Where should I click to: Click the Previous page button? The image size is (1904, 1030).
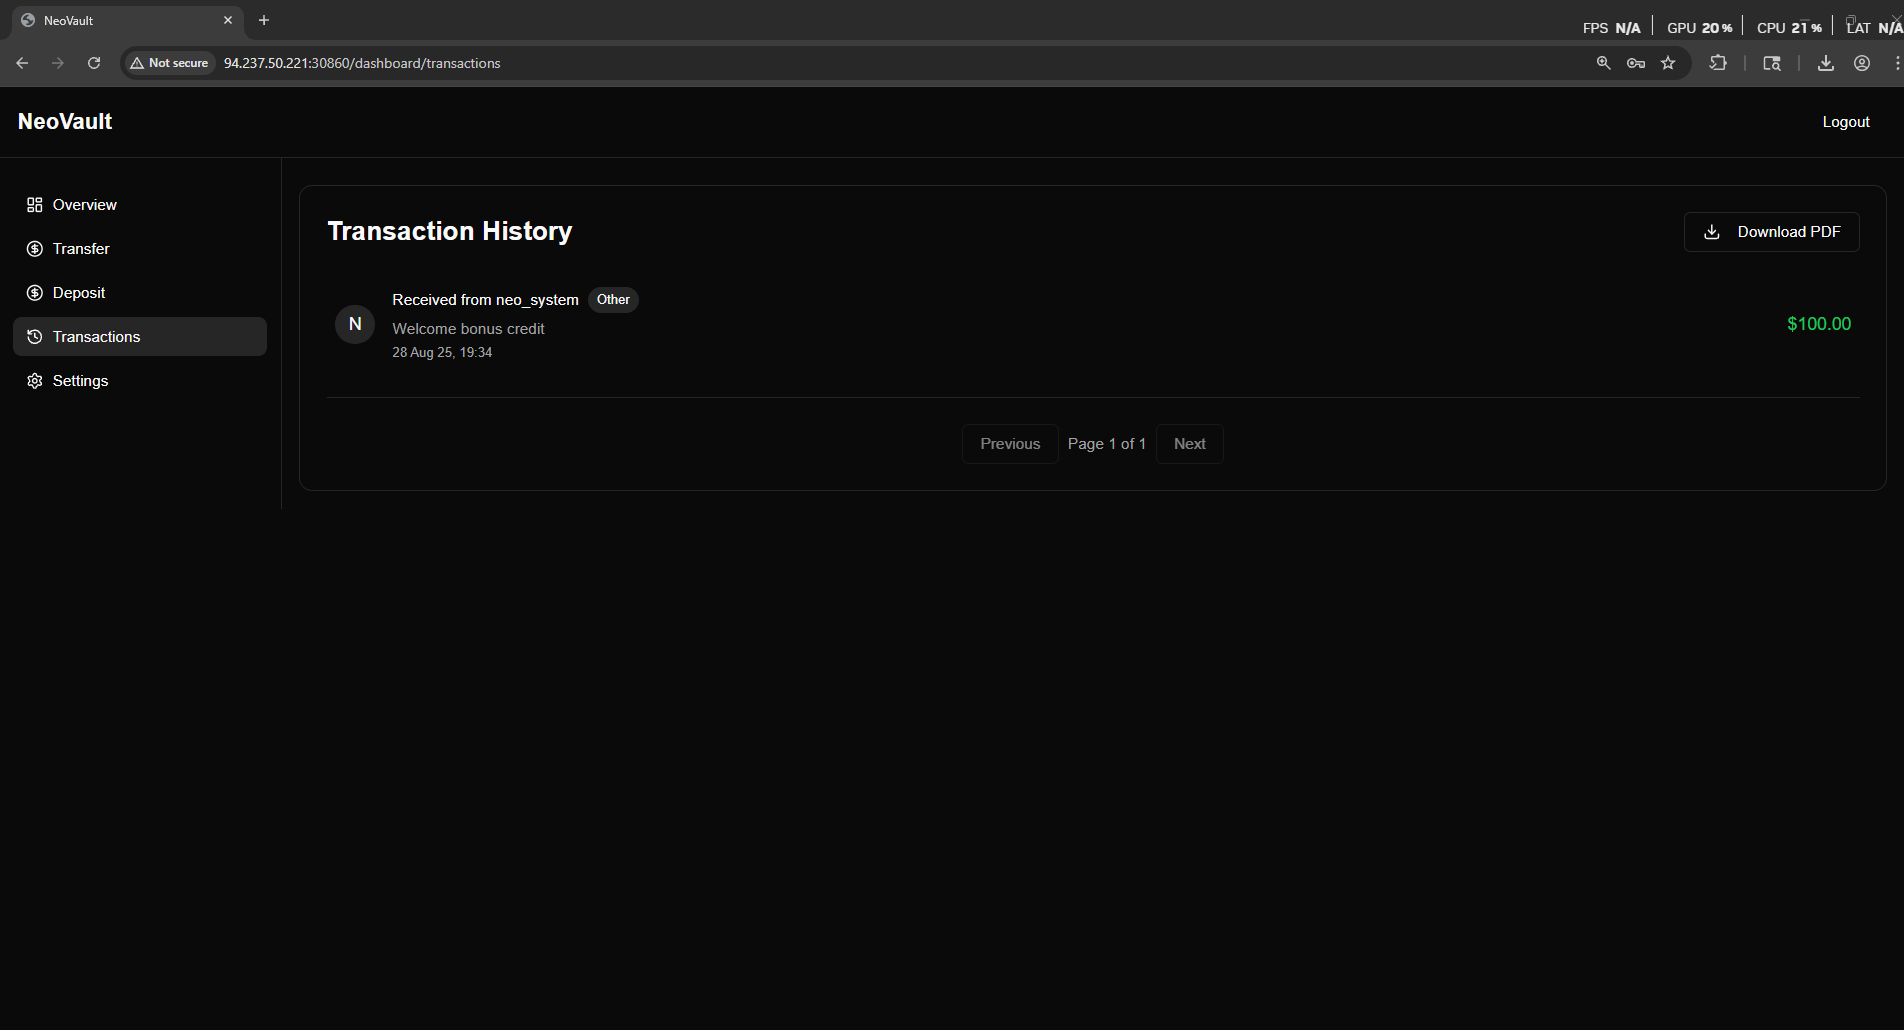[x=1010, y=444]
